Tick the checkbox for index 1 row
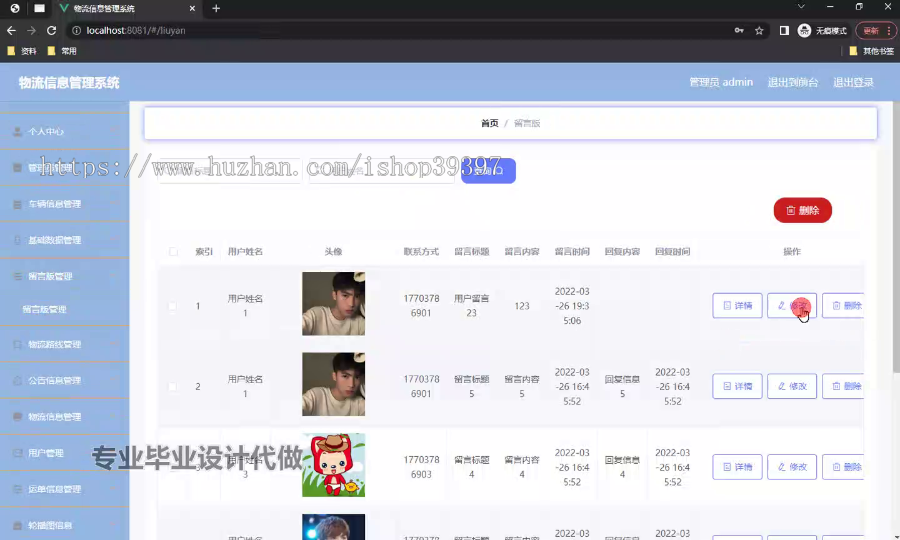The width and height of the screenshot is (900, 540). click(x=172, y=306)
